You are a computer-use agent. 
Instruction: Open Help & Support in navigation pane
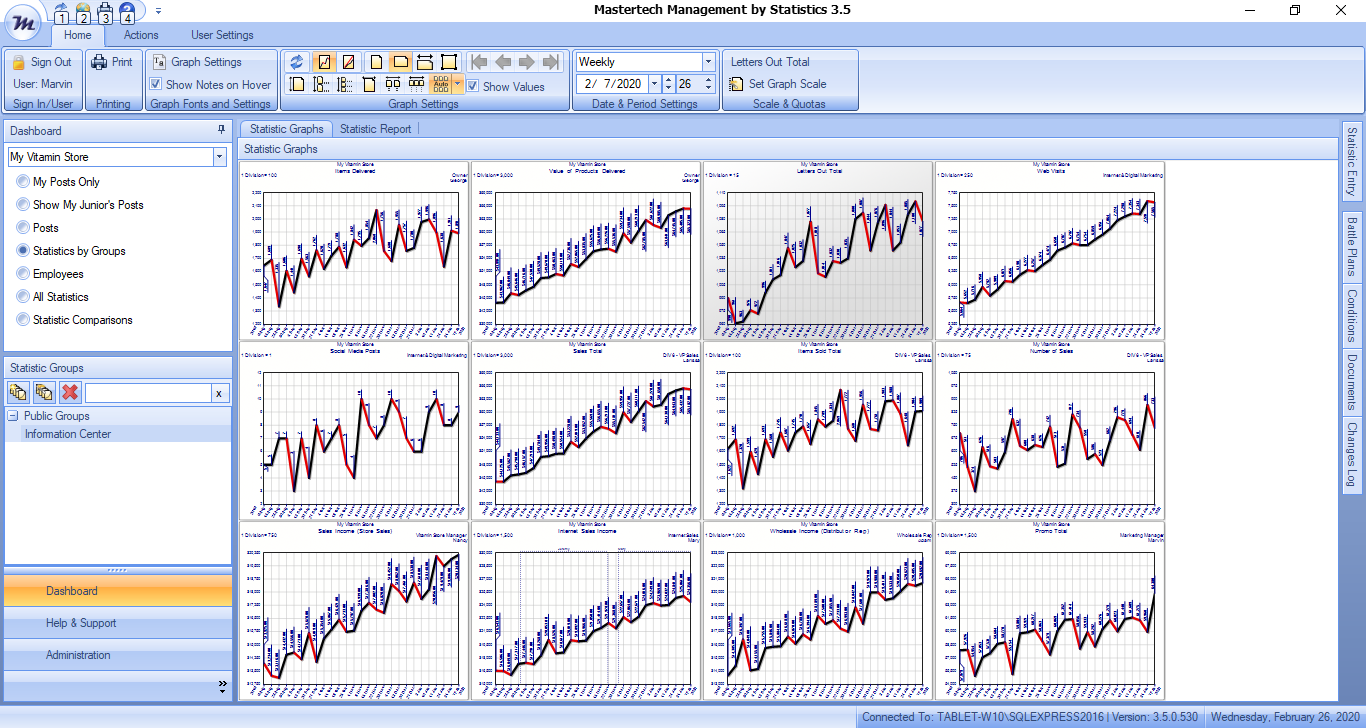(81, 623)
